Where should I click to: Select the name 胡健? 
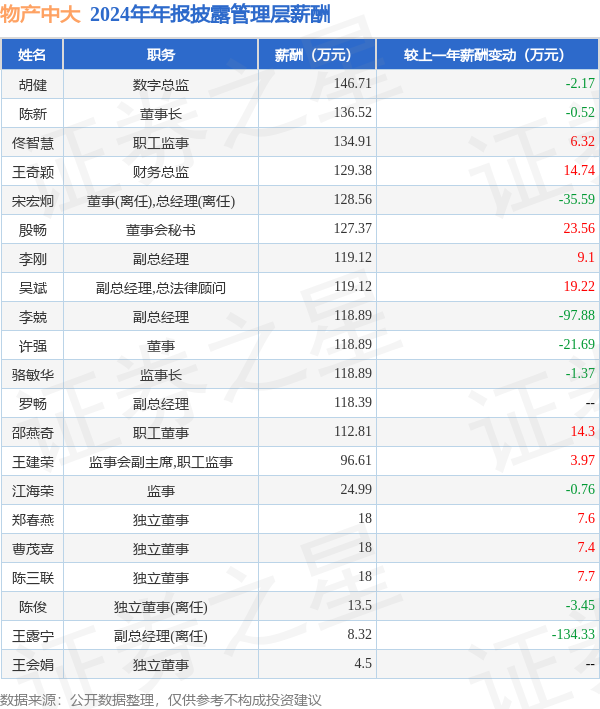pos(33,85)
